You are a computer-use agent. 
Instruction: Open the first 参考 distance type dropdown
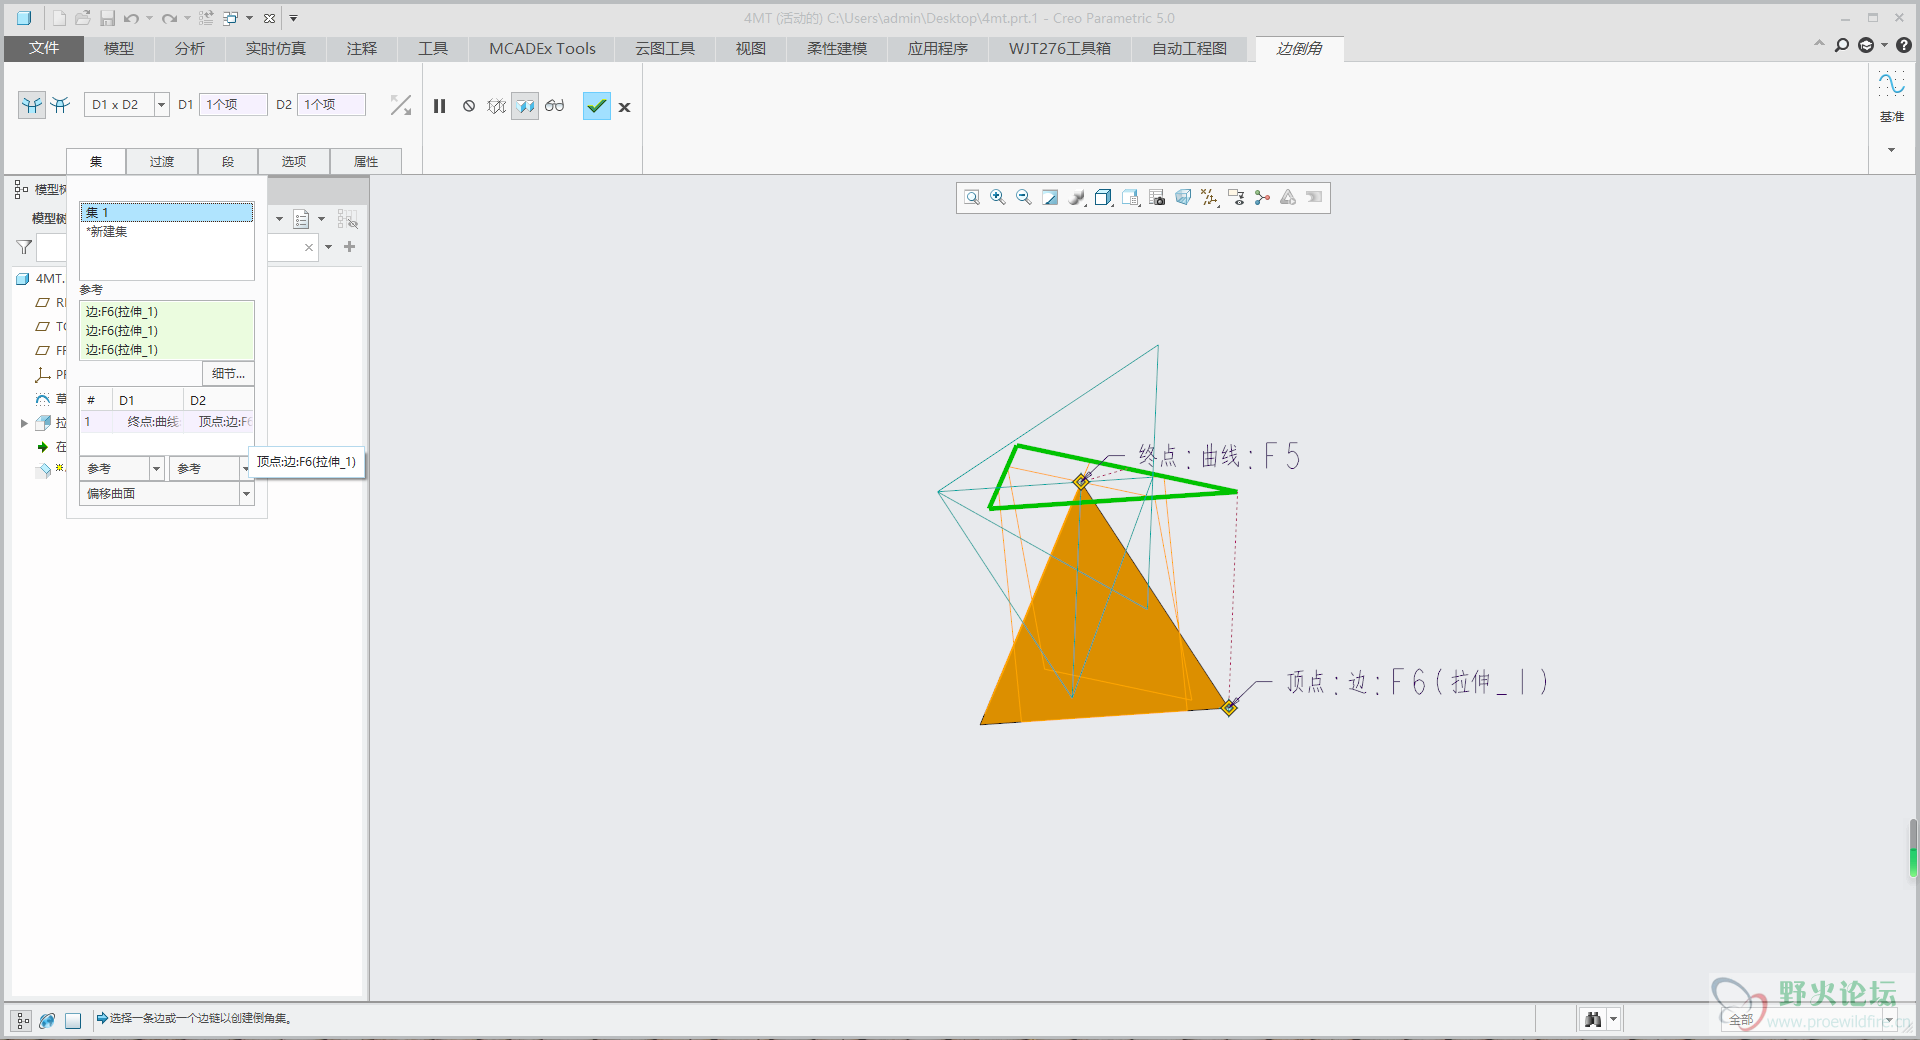pos(156,468)
